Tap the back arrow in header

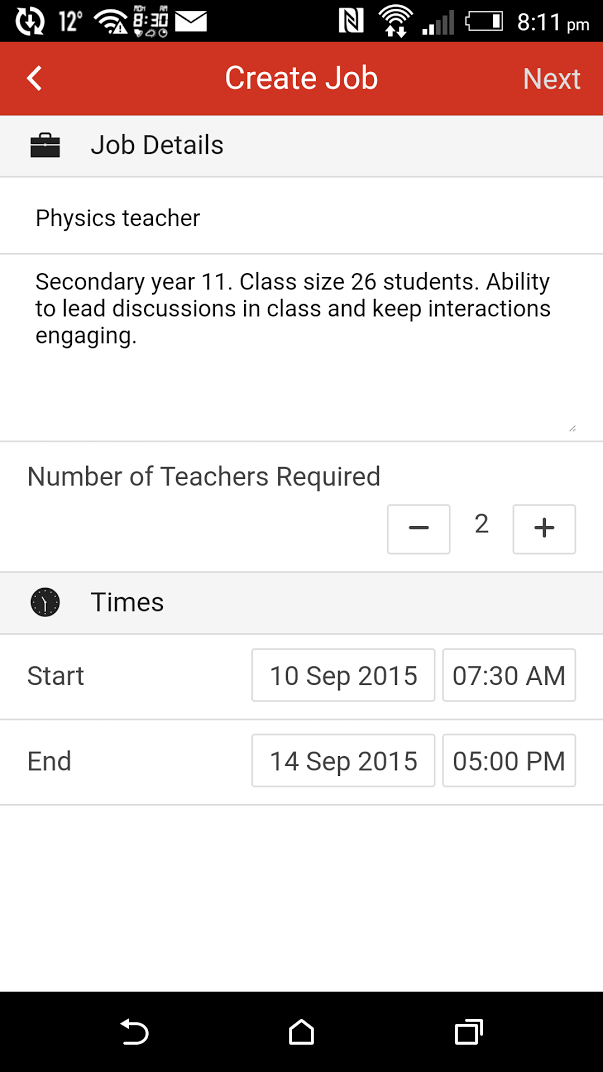pyautogui.click(x=35, y=78)
